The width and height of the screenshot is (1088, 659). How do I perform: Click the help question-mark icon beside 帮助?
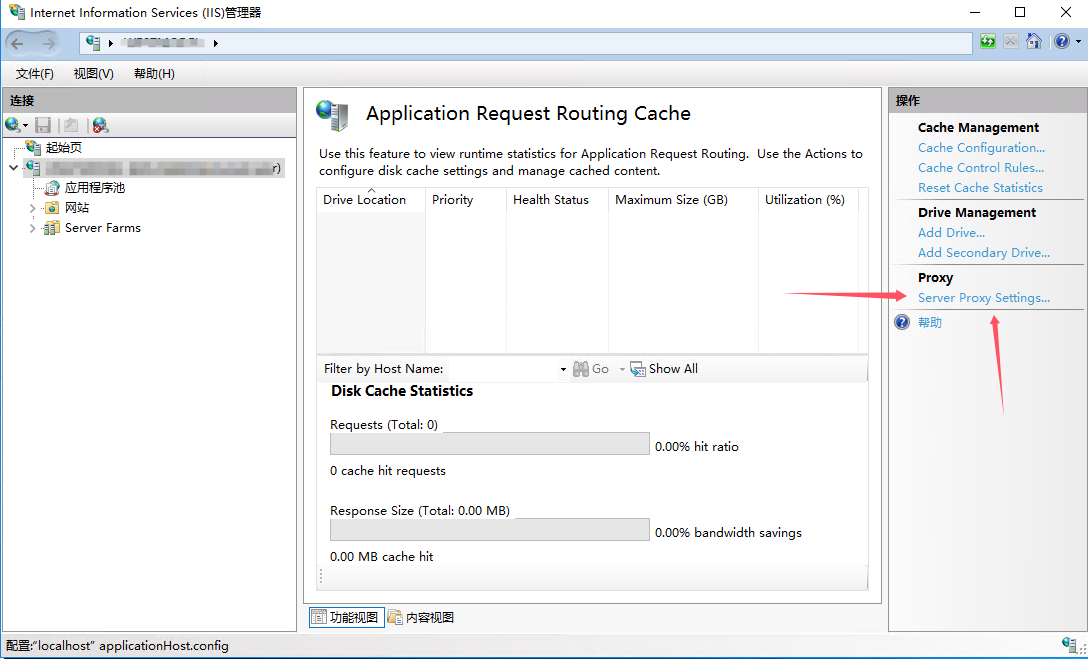903,322
